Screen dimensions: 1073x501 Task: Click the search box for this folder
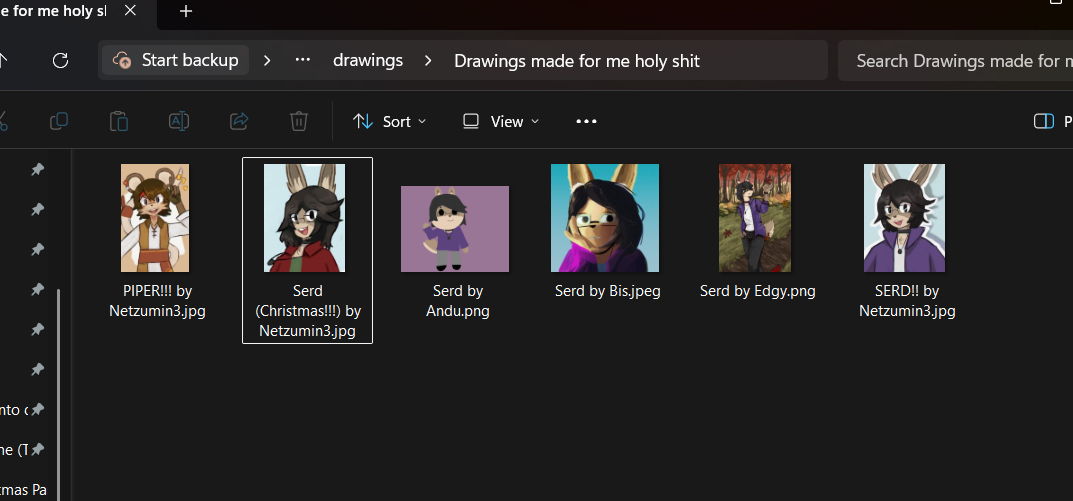point(955,61)
